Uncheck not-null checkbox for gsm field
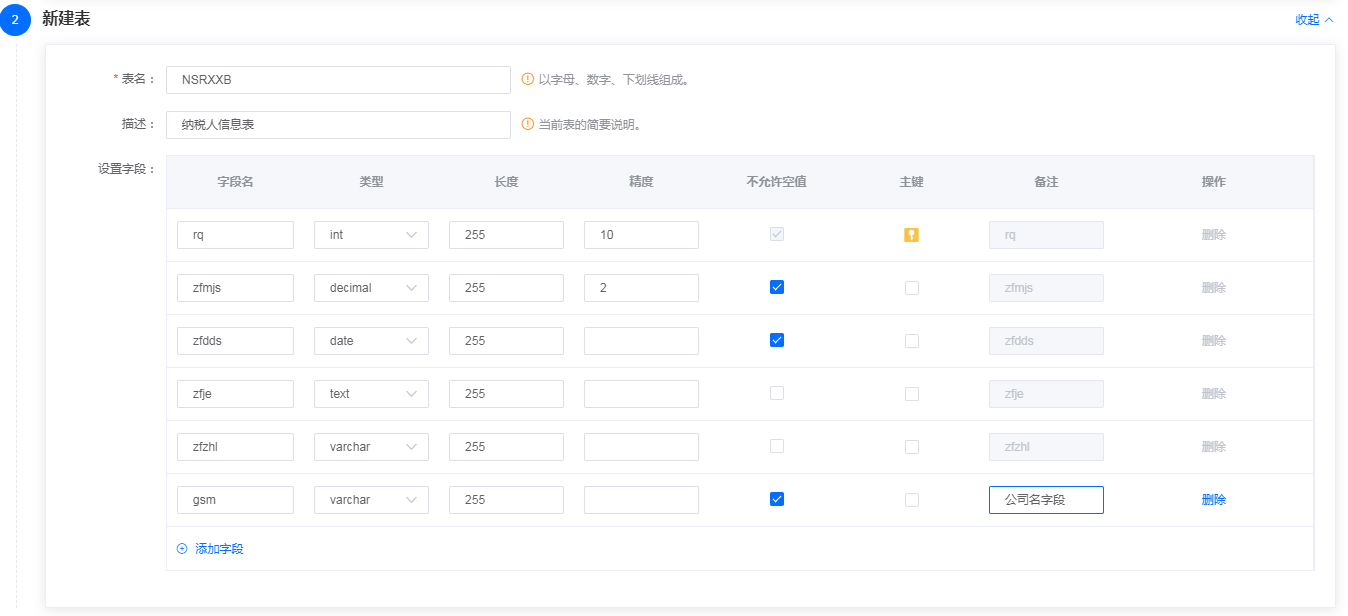The width and height of the screenshot is (1348, 616). tap(777, 499)
